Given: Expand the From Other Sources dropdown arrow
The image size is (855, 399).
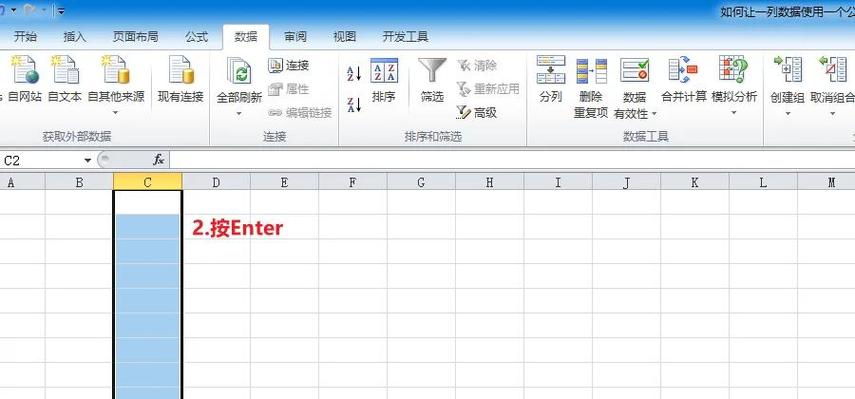Looking at the screenshot, I should pyautogui.click(x=115, y=113).
